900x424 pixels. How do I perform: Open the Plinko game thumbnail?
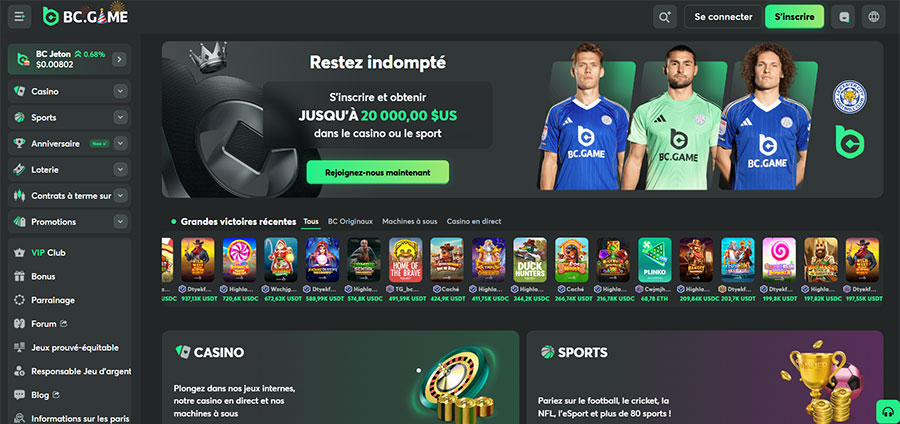click(655, 260)
